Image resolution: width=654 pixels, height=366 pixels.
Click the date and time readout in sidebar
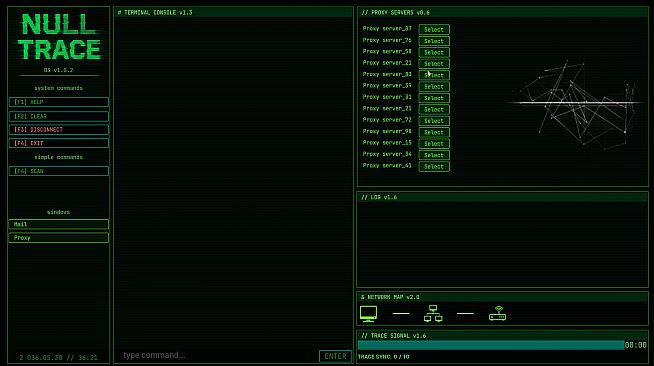[x=58, y=358]
